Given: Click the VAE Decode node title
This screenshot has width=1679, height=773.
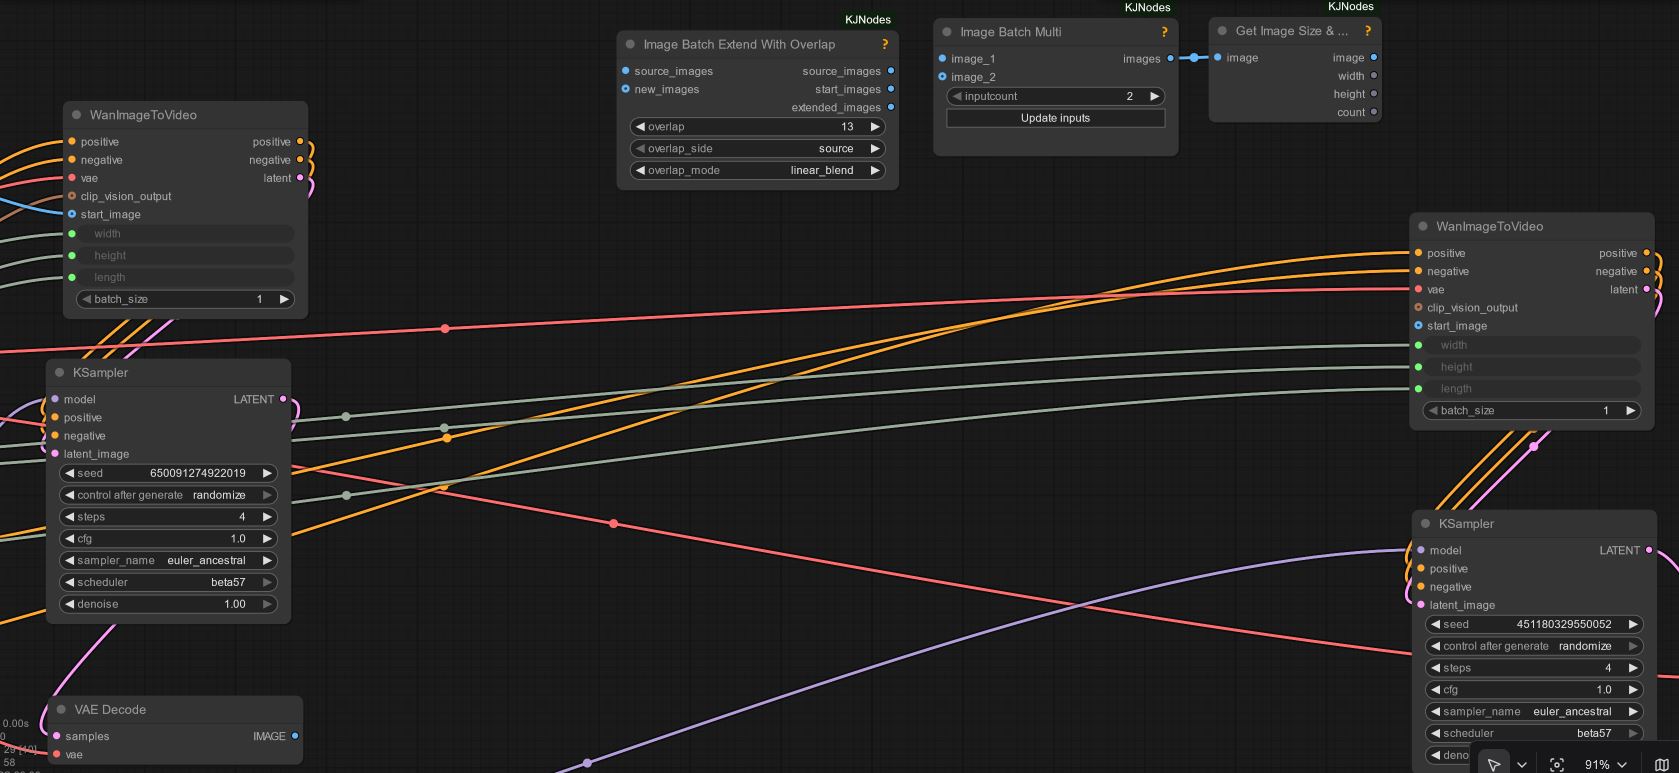Looking at the screenshot, I should point(110,710).
